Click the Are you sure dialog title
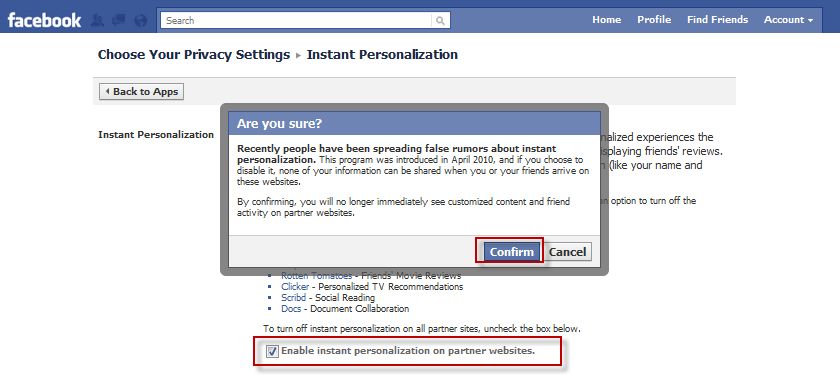The height and width of the screenshot is (376, 840). coord(279,124)
